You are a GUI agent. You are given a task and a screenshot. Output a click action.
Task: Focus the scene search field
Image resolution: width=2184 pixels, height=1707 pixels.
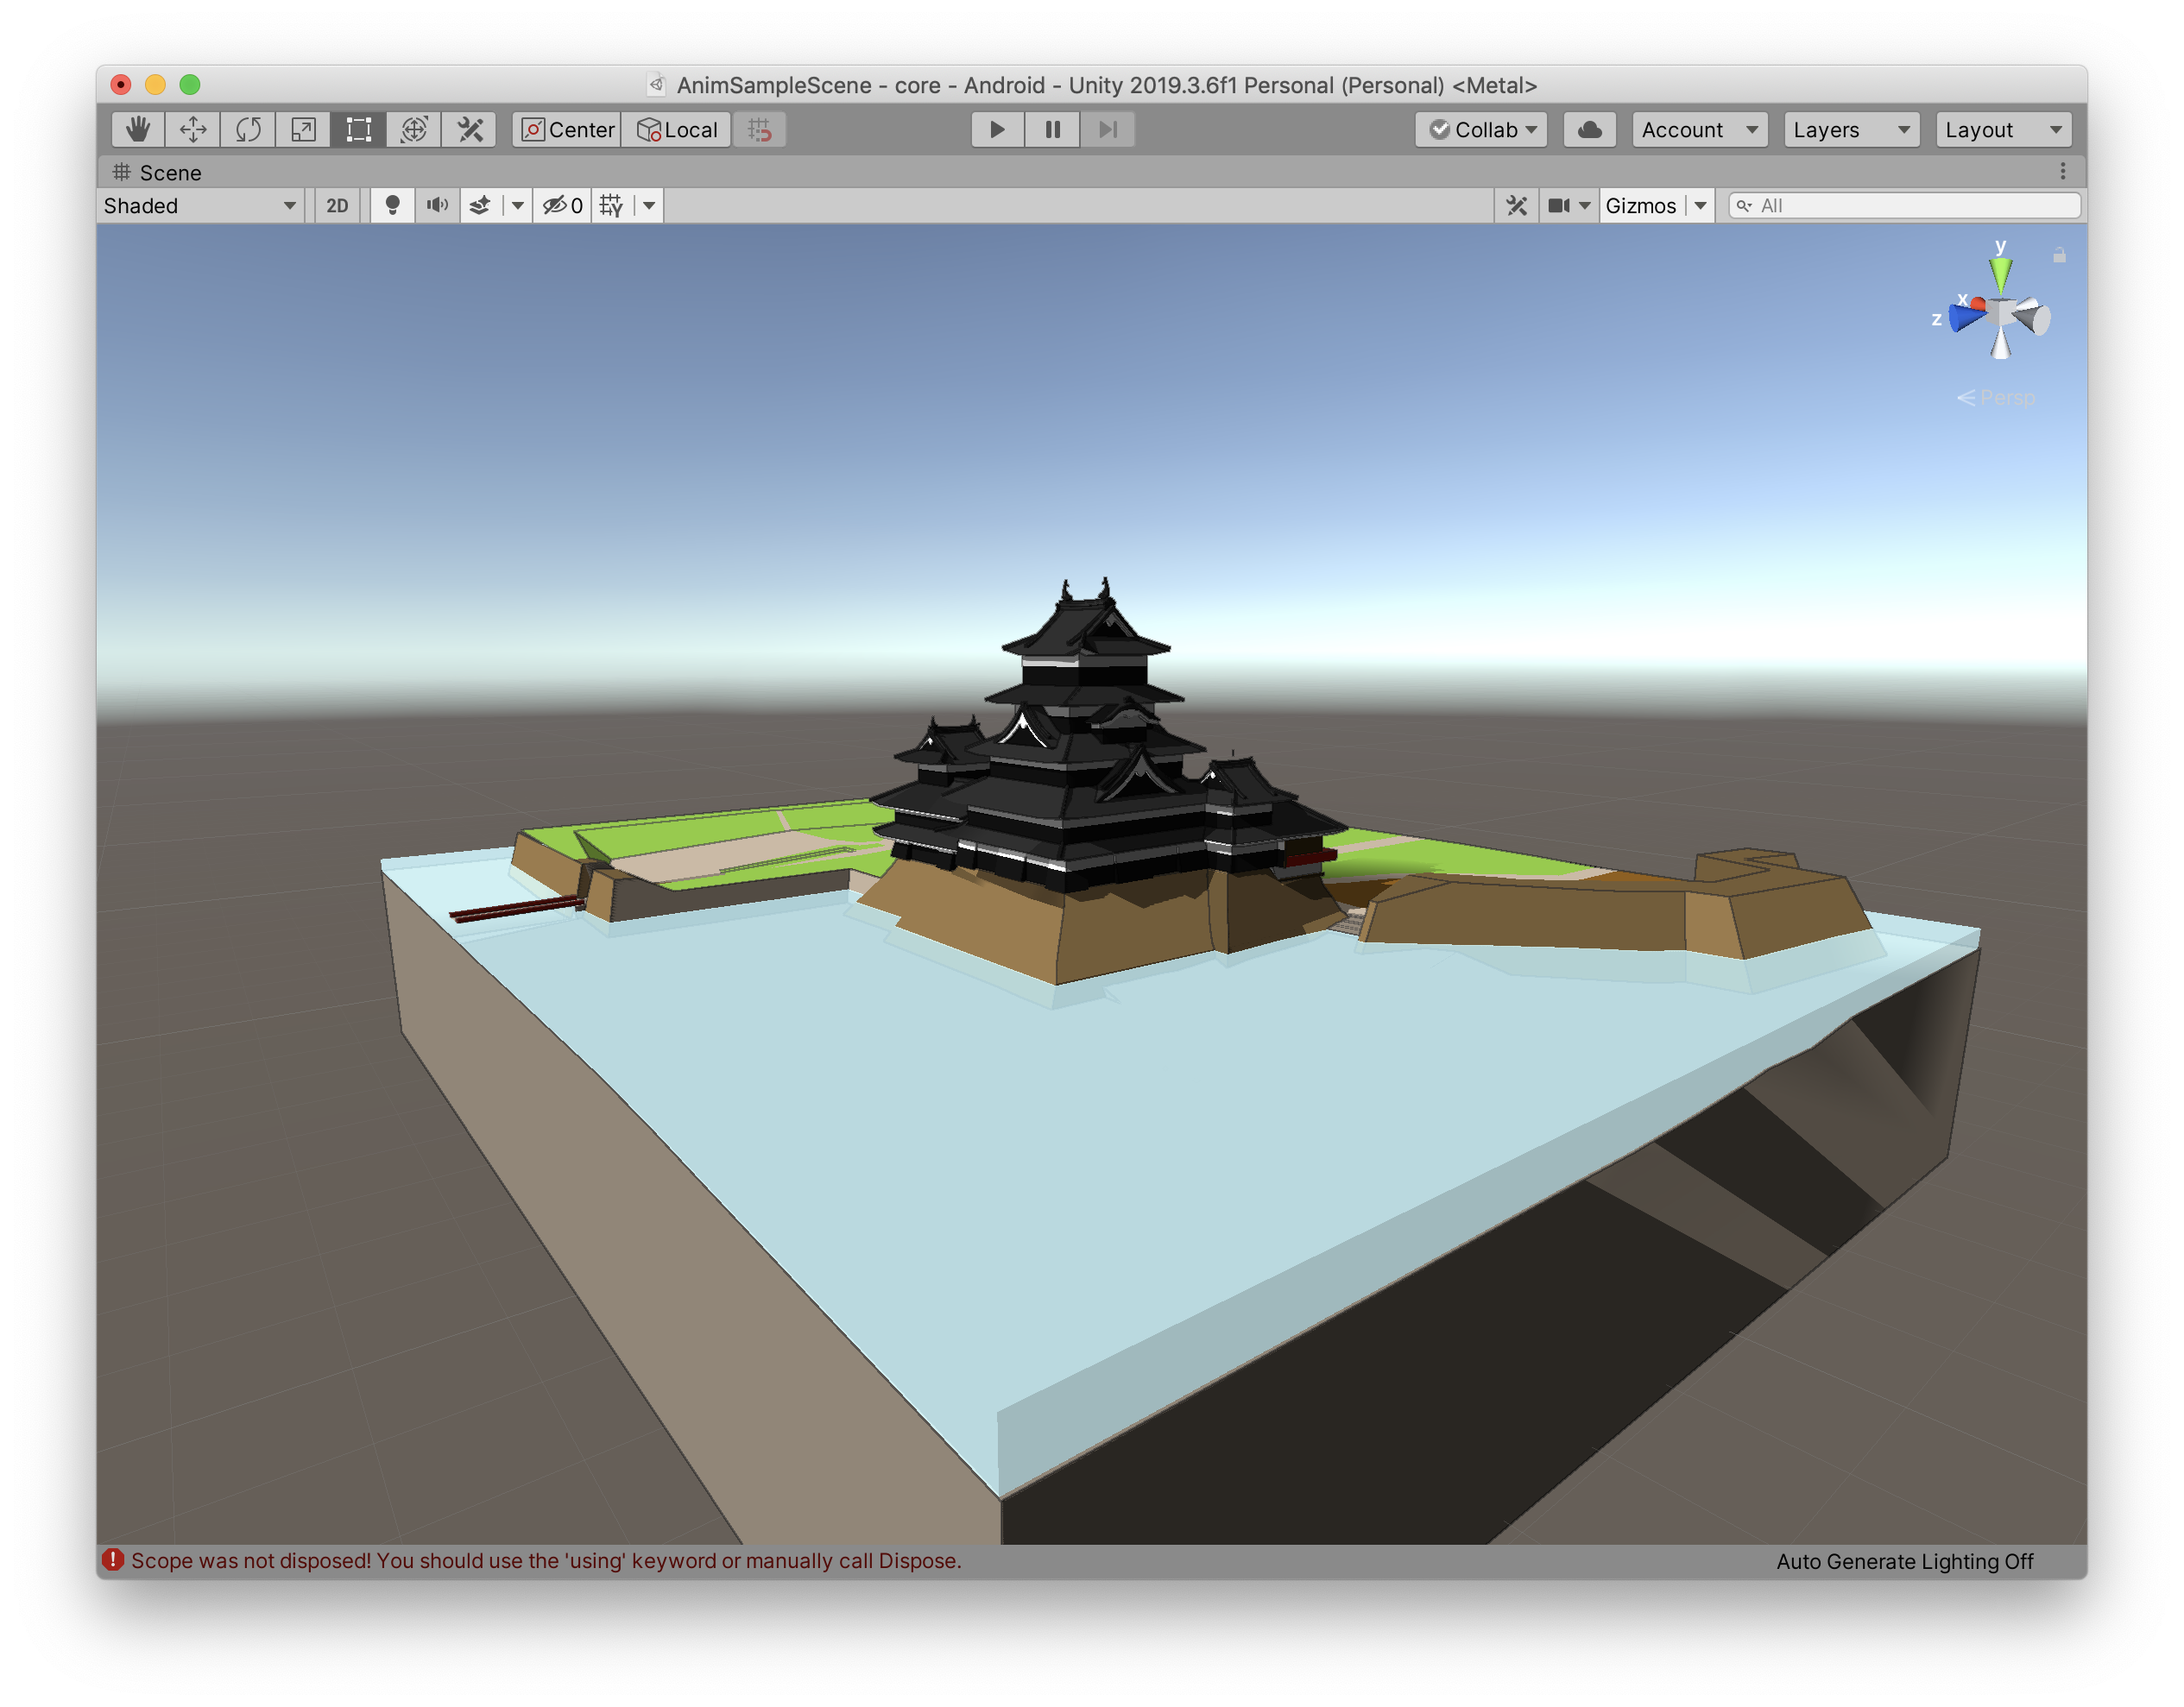(1904, 206)
